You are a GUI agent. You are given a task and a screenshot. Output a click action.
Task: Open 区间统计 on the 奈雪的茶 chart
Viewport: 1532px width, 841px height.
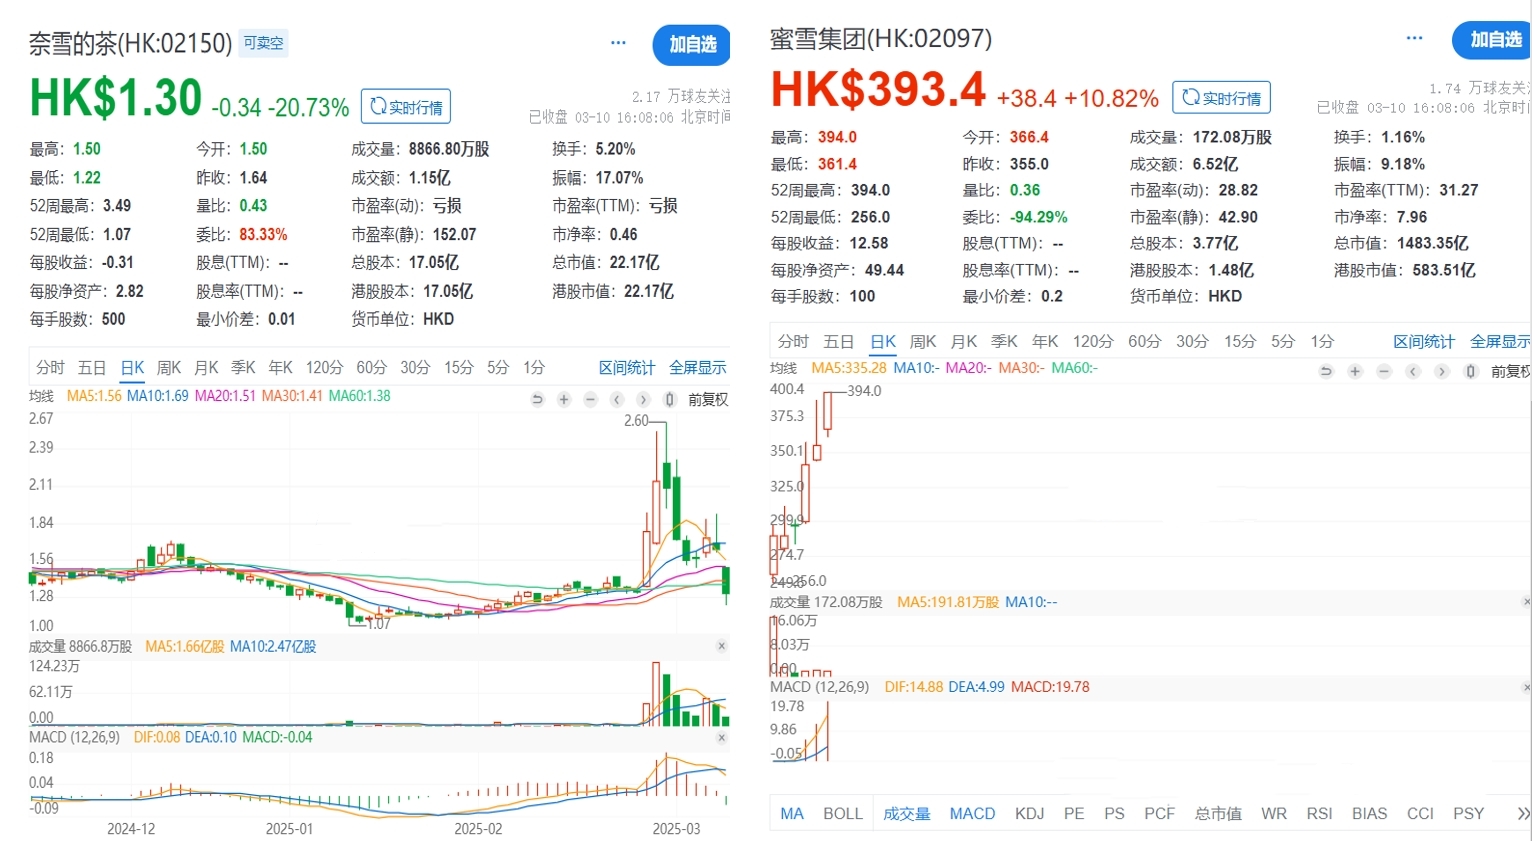(x=626, y=367)
